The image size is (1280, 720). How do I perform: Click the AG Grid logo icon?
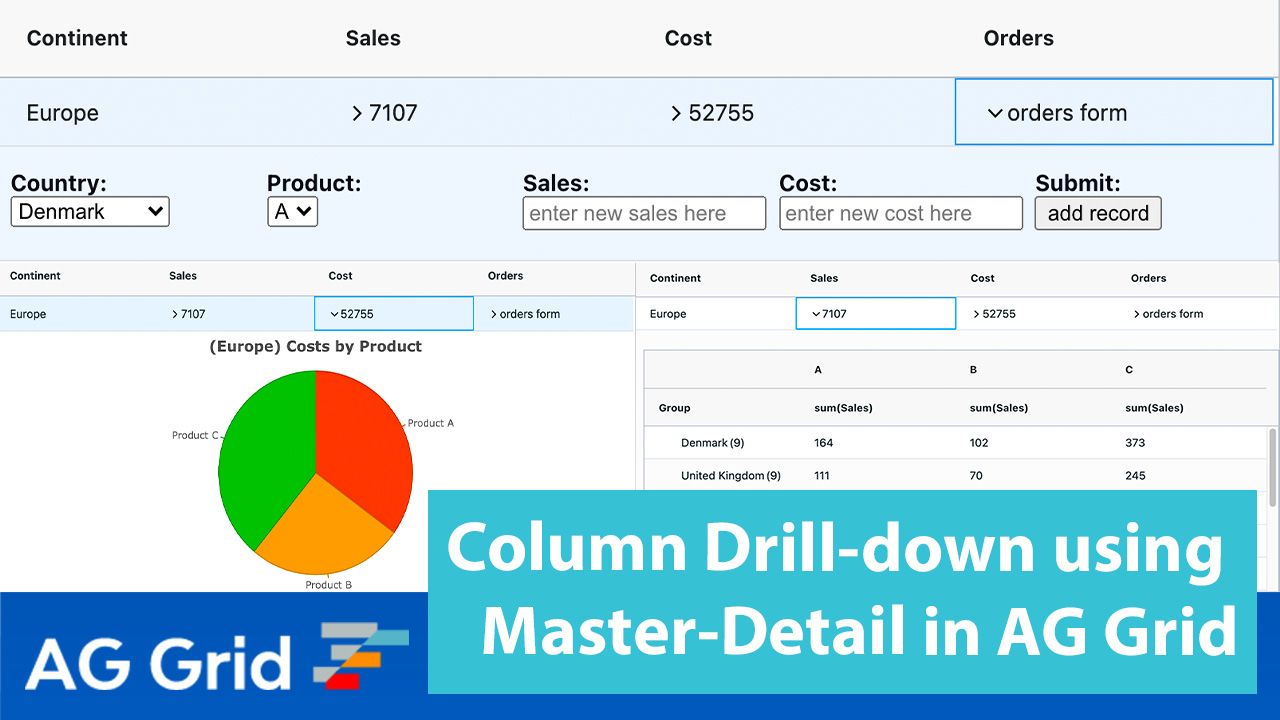[x=360, y=654]
